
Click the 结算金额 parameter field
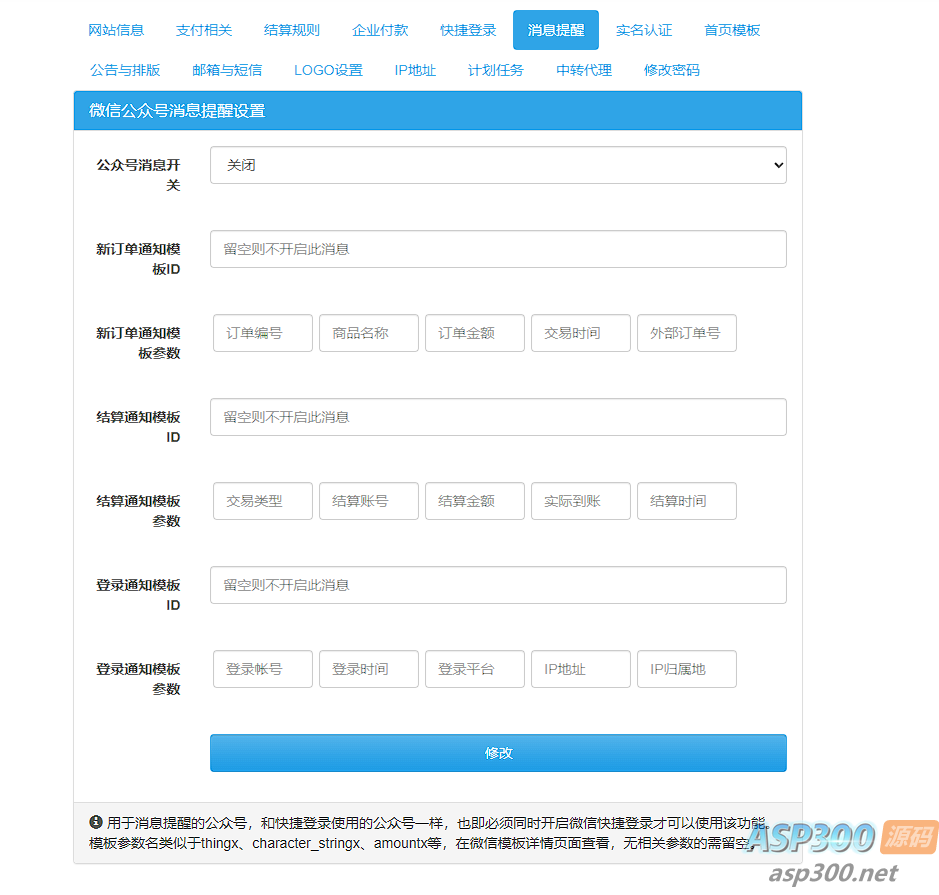474,501
